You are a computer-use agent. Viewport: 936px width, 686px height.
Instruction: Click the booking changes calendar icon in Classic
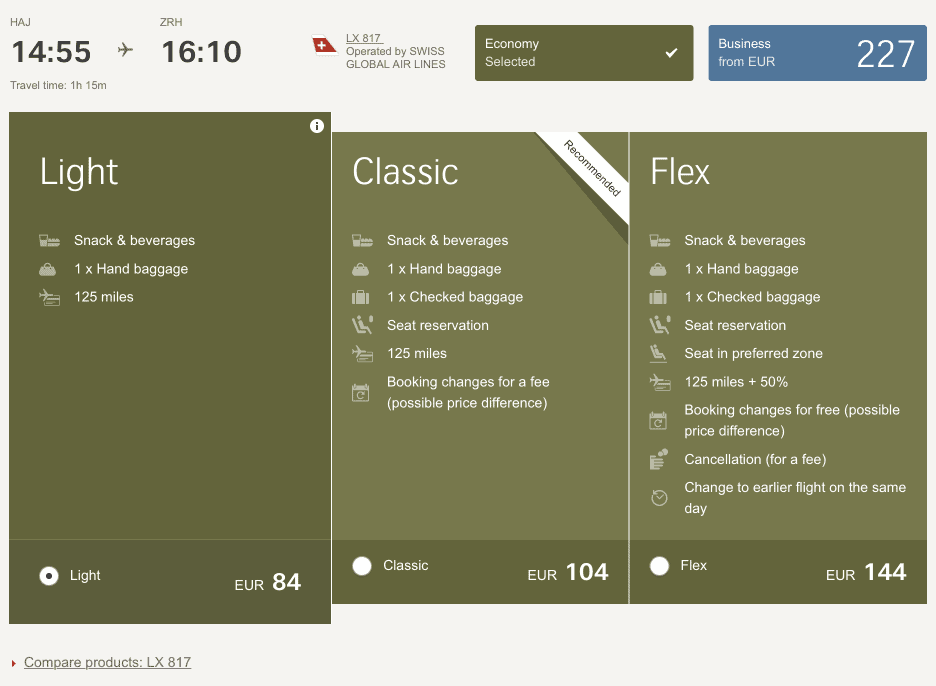(x=361, y=392)
